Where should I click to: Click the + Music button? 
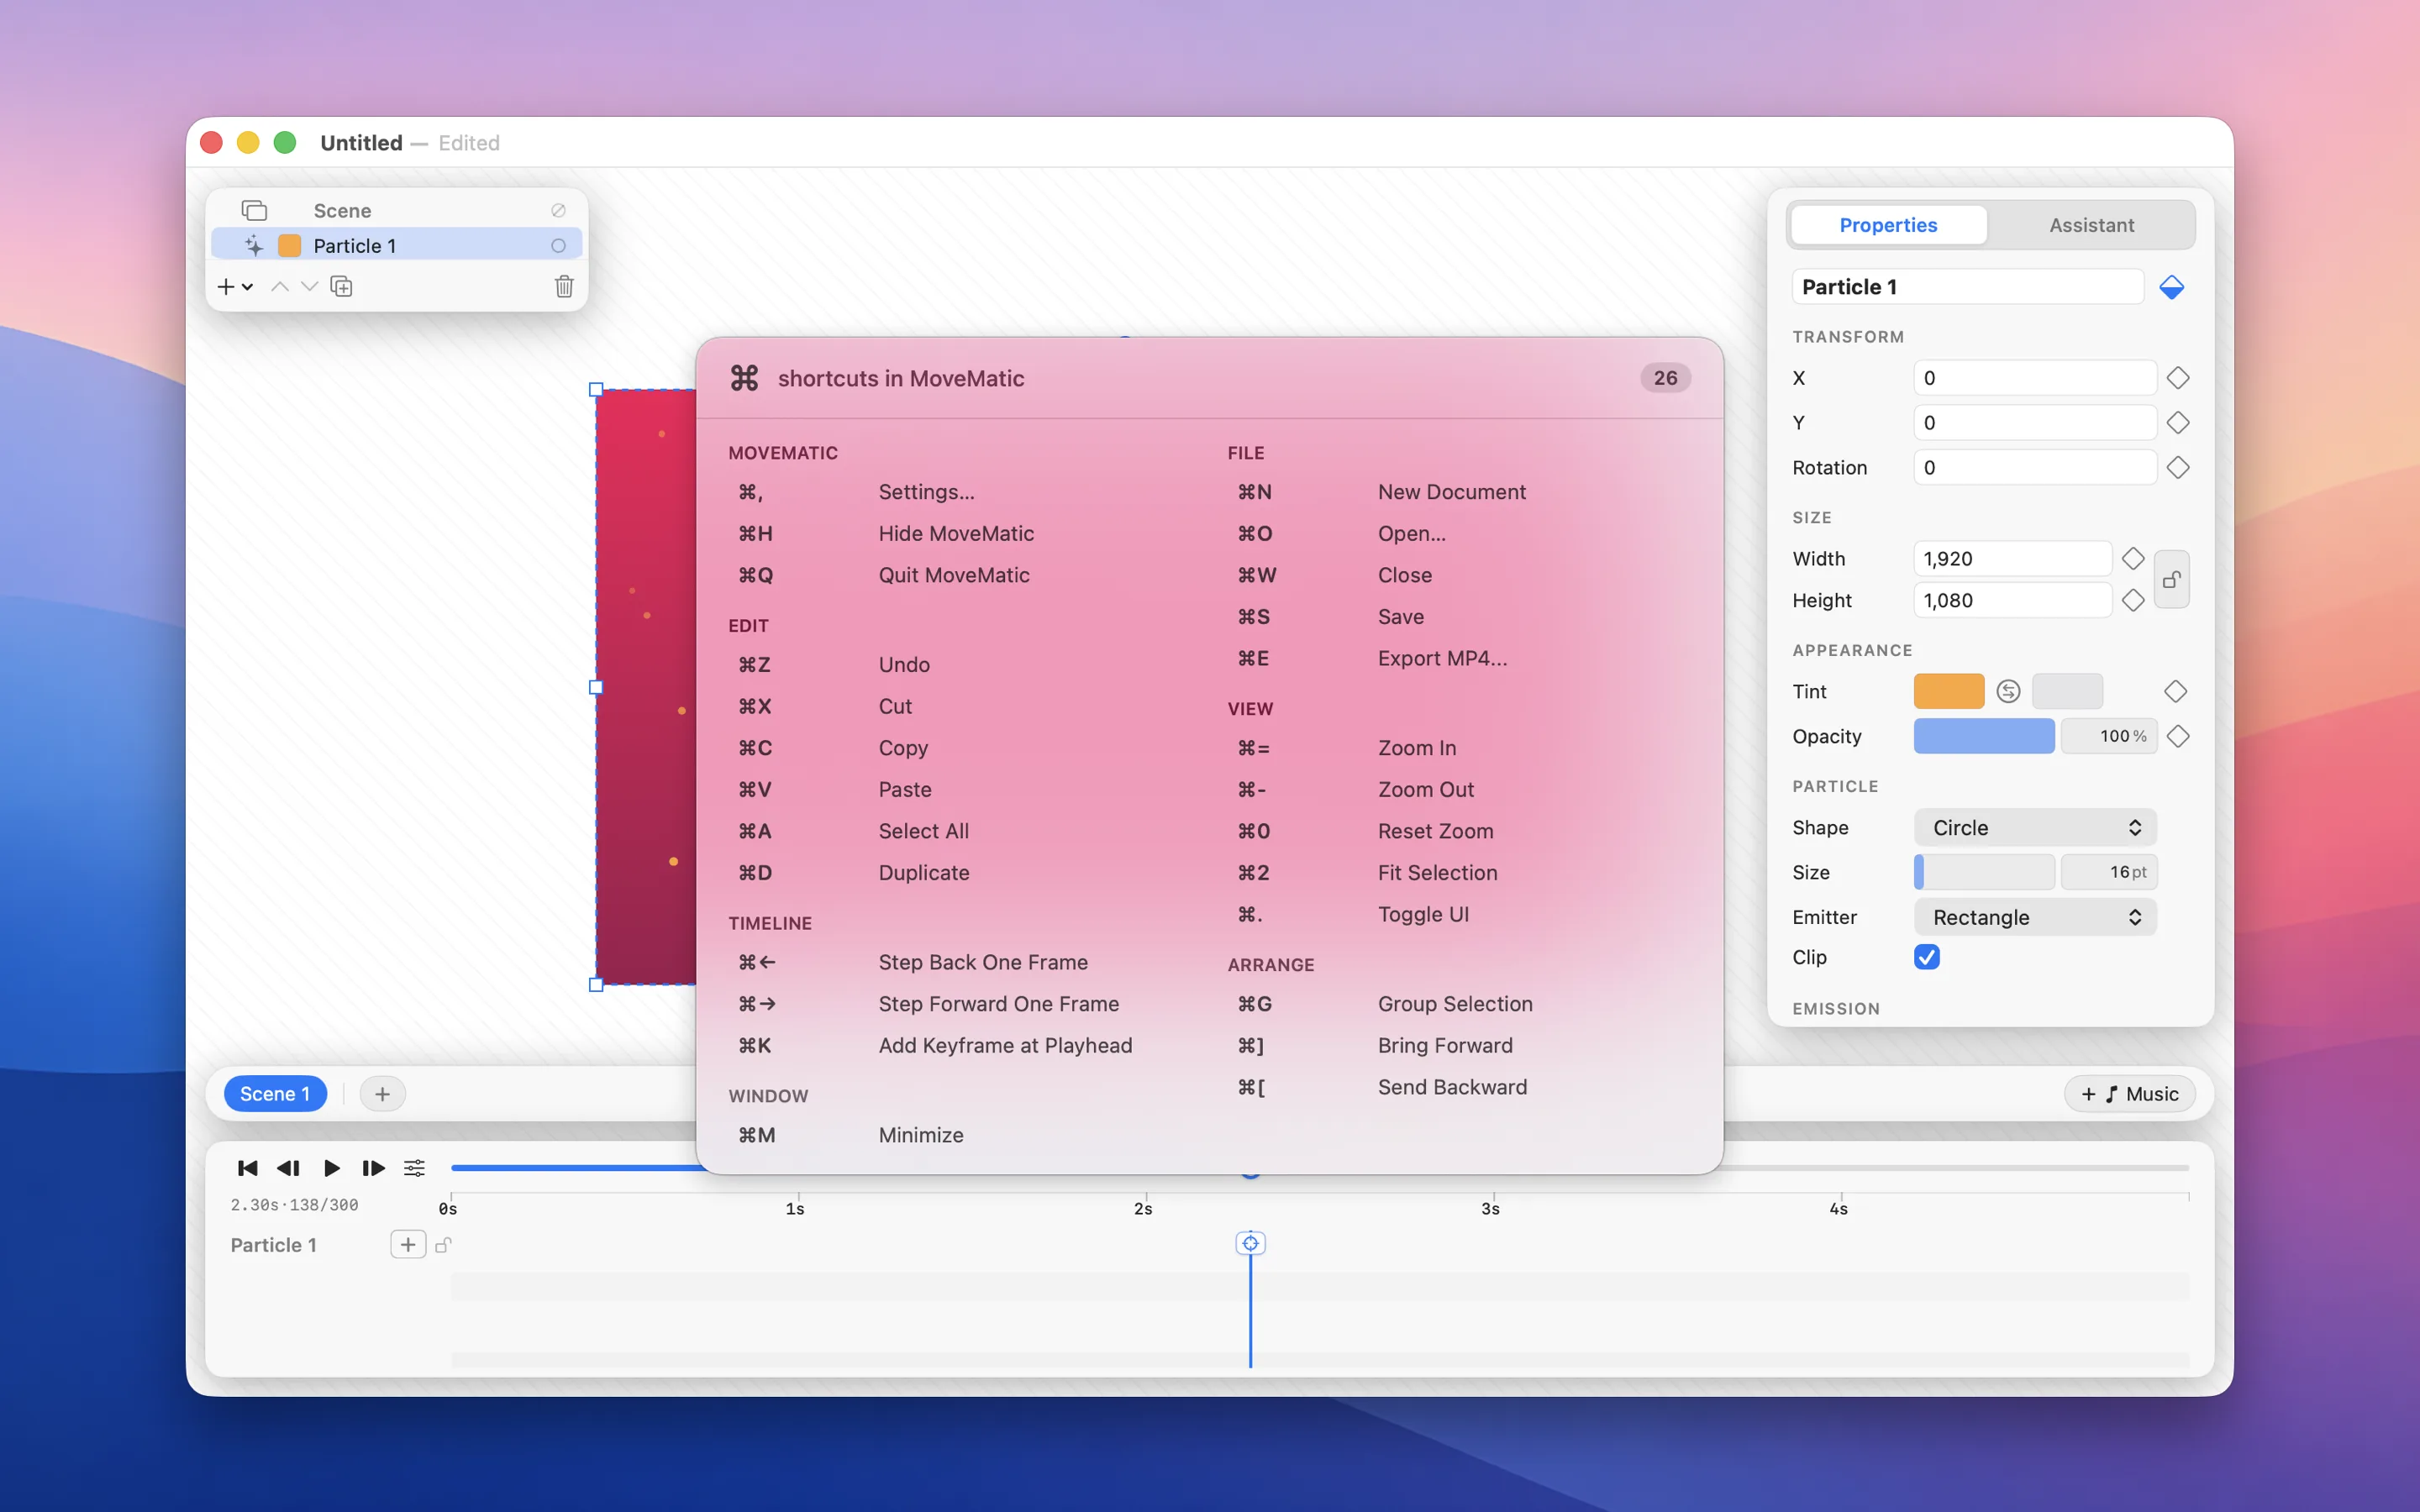pos(2129,1094)
